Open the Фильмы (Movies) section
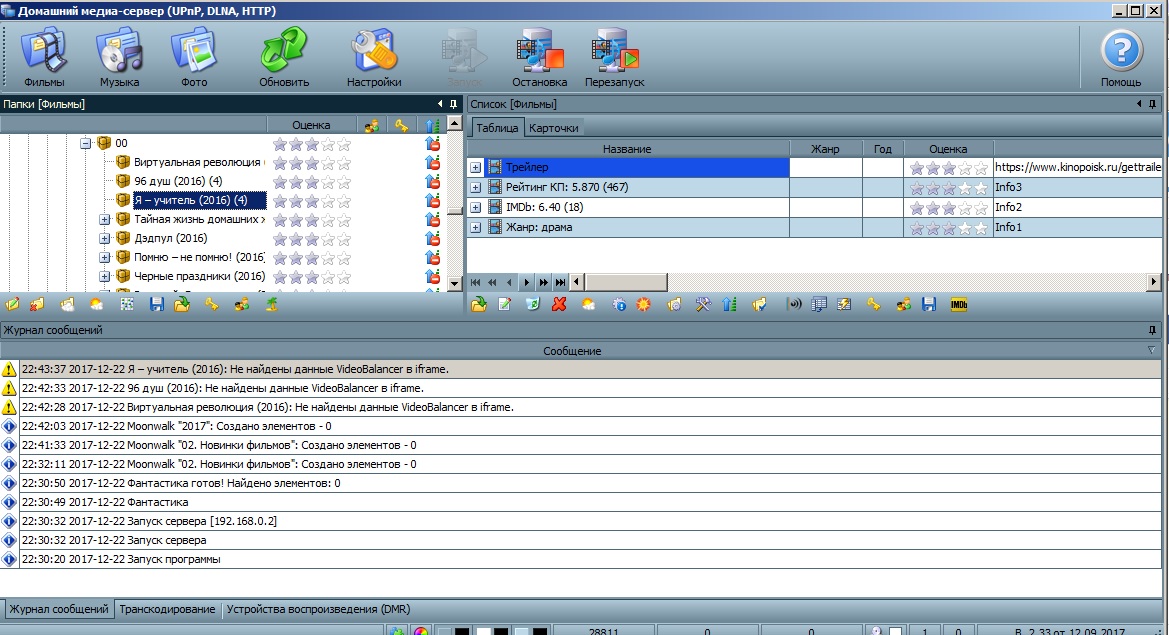This screenshot has height=635, width=1169. [44, 58]
